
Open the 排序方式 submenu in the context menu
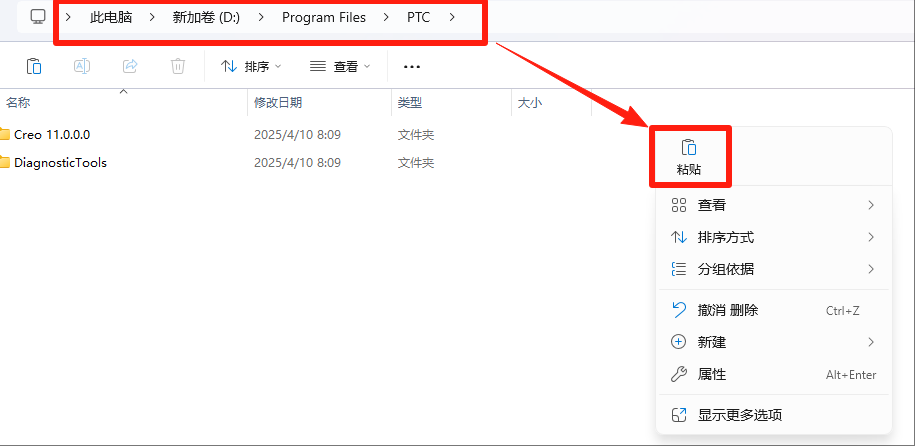coord(774,237)
